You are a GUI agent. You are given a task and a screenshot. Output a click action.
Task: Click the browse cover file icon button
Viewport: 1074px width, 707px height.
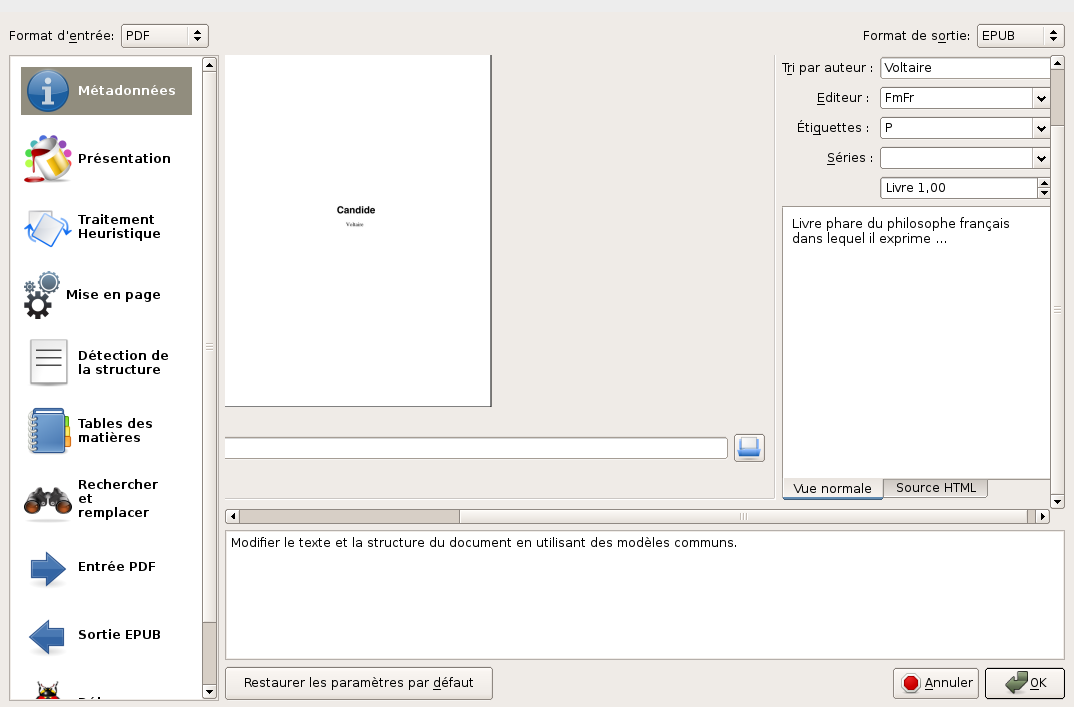(x=749, y=448)
